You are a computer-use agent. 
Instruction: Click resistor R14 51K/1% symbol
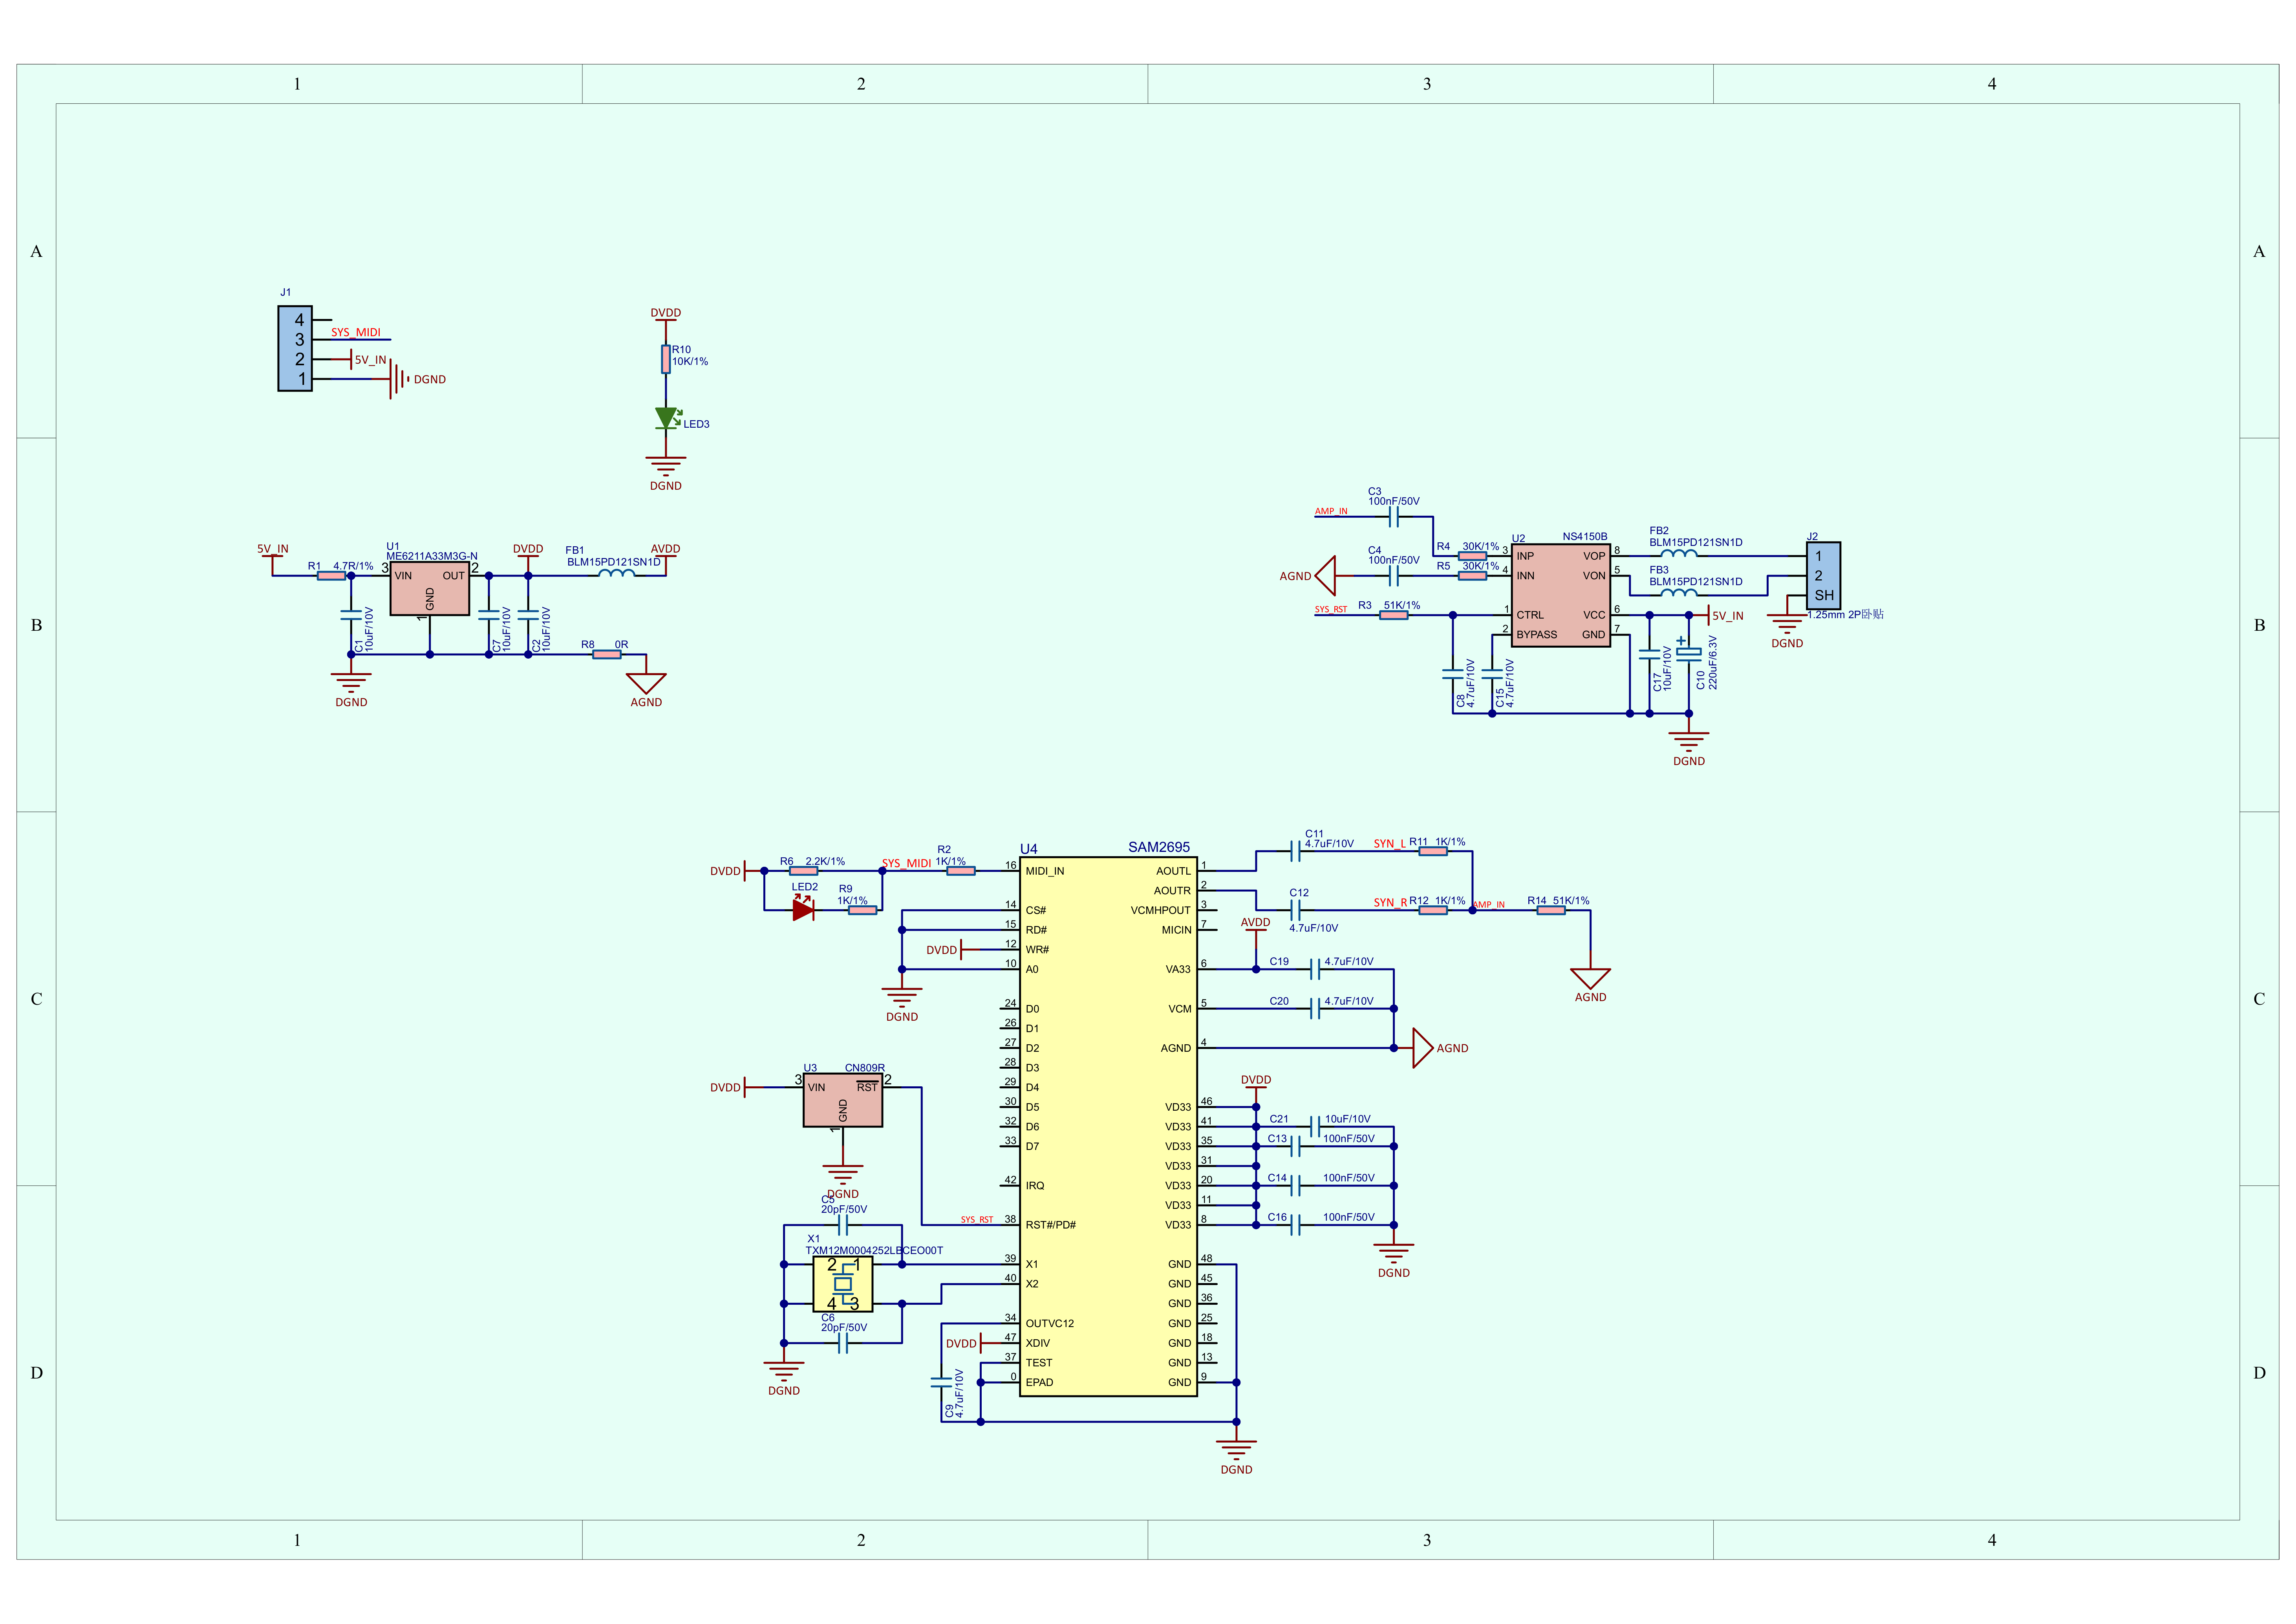click(1551, 910)
